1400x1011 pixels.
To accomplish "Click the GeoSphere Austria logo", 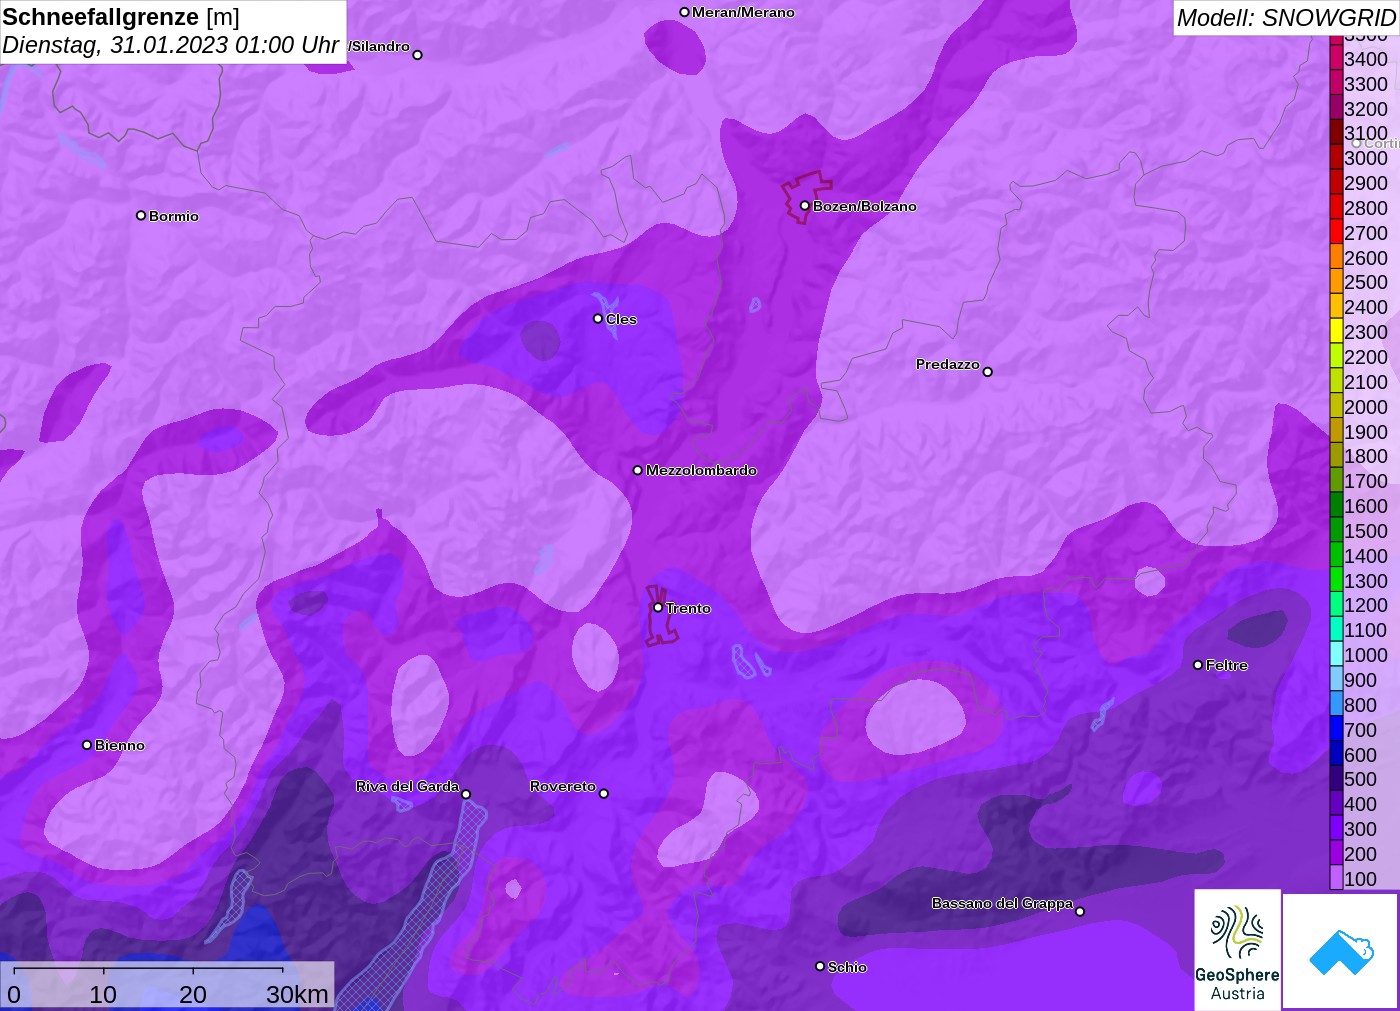I will pos(1237,949).
